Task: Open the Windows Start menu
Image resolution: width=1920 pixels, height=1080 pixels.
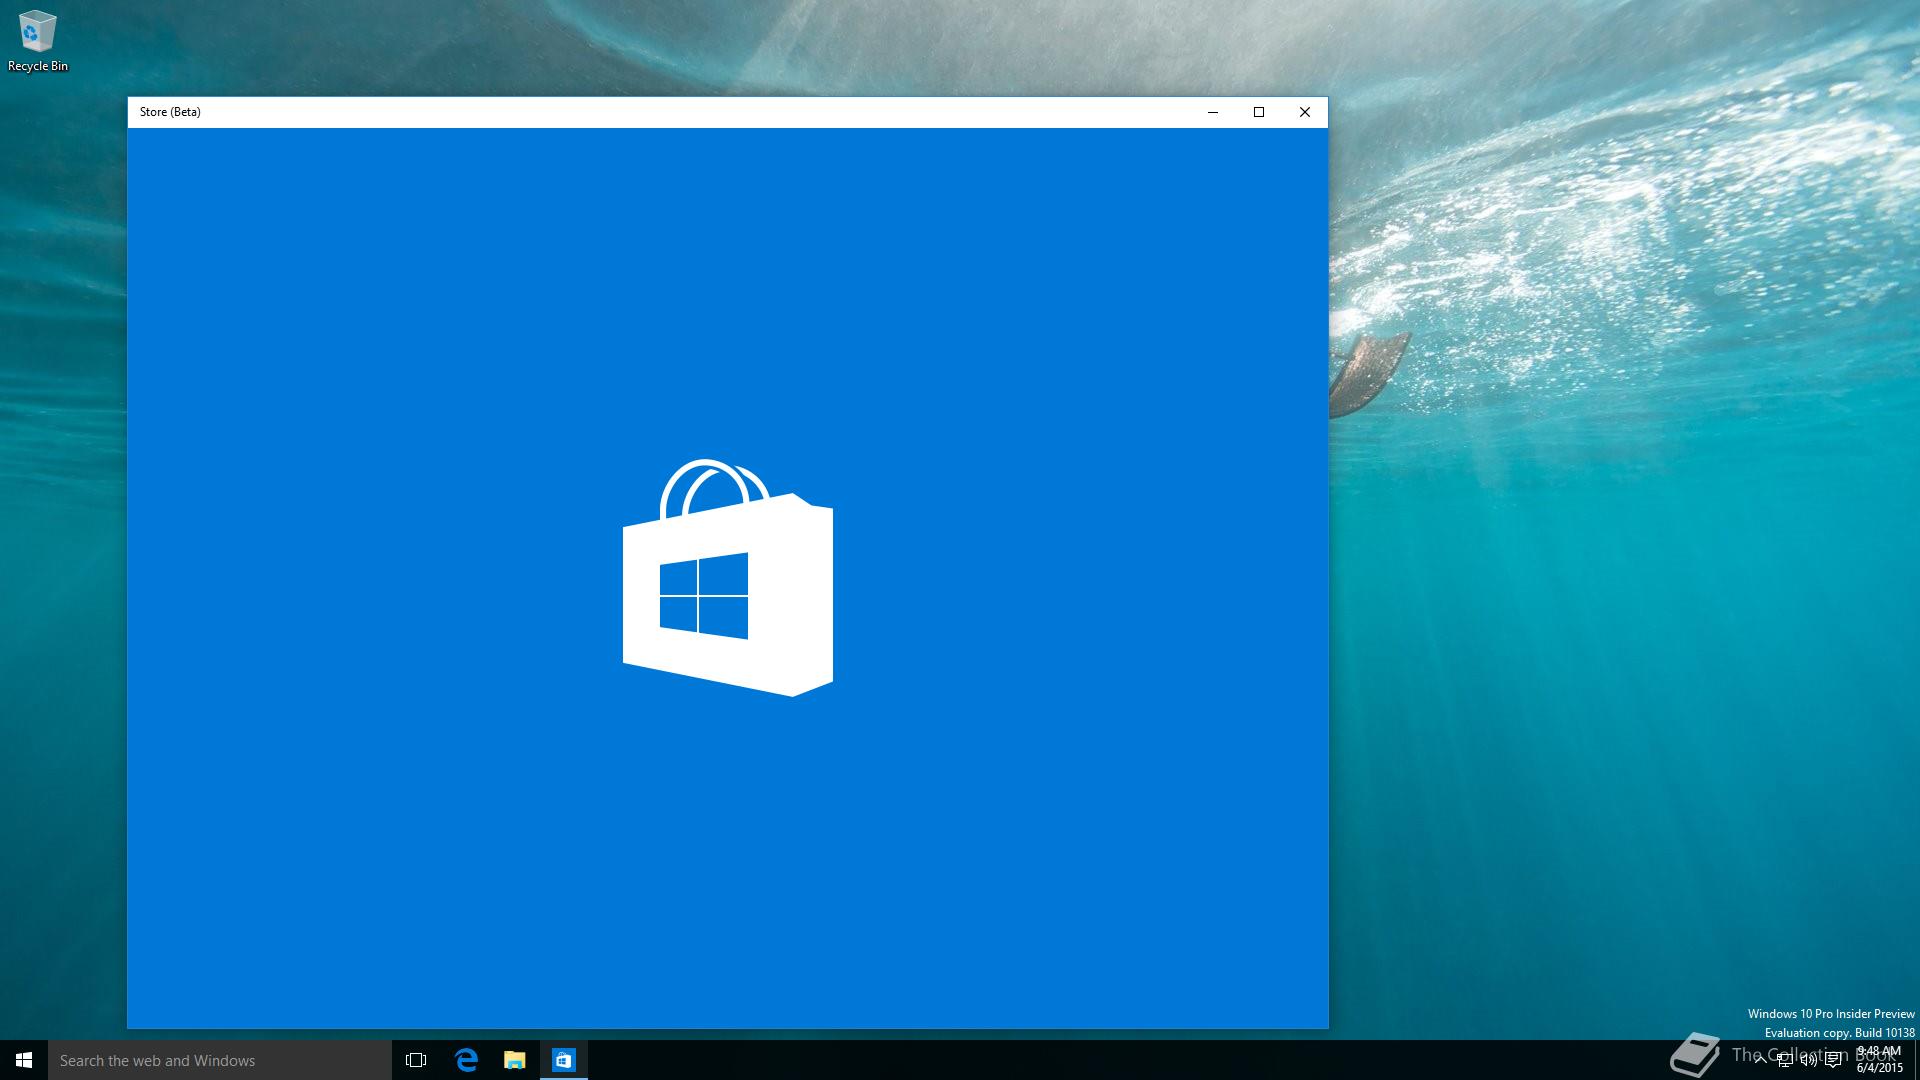Action: pos(24,1060)
